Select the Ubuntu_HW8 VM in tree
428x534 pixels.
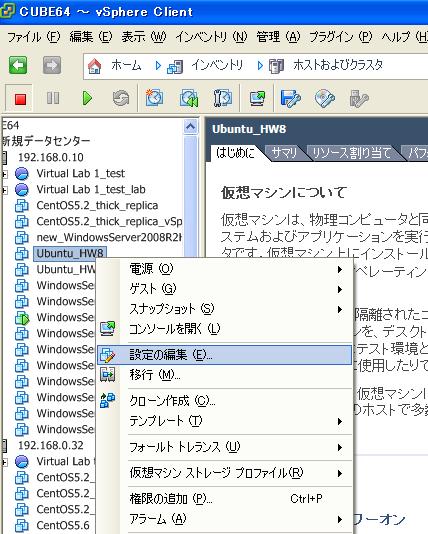click(70, 253)
